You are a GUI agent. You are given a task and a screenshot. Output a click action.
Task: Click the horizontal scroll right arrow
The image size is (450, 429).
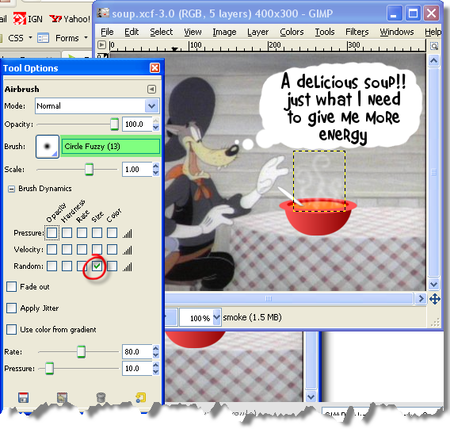(x=421, y=298)
